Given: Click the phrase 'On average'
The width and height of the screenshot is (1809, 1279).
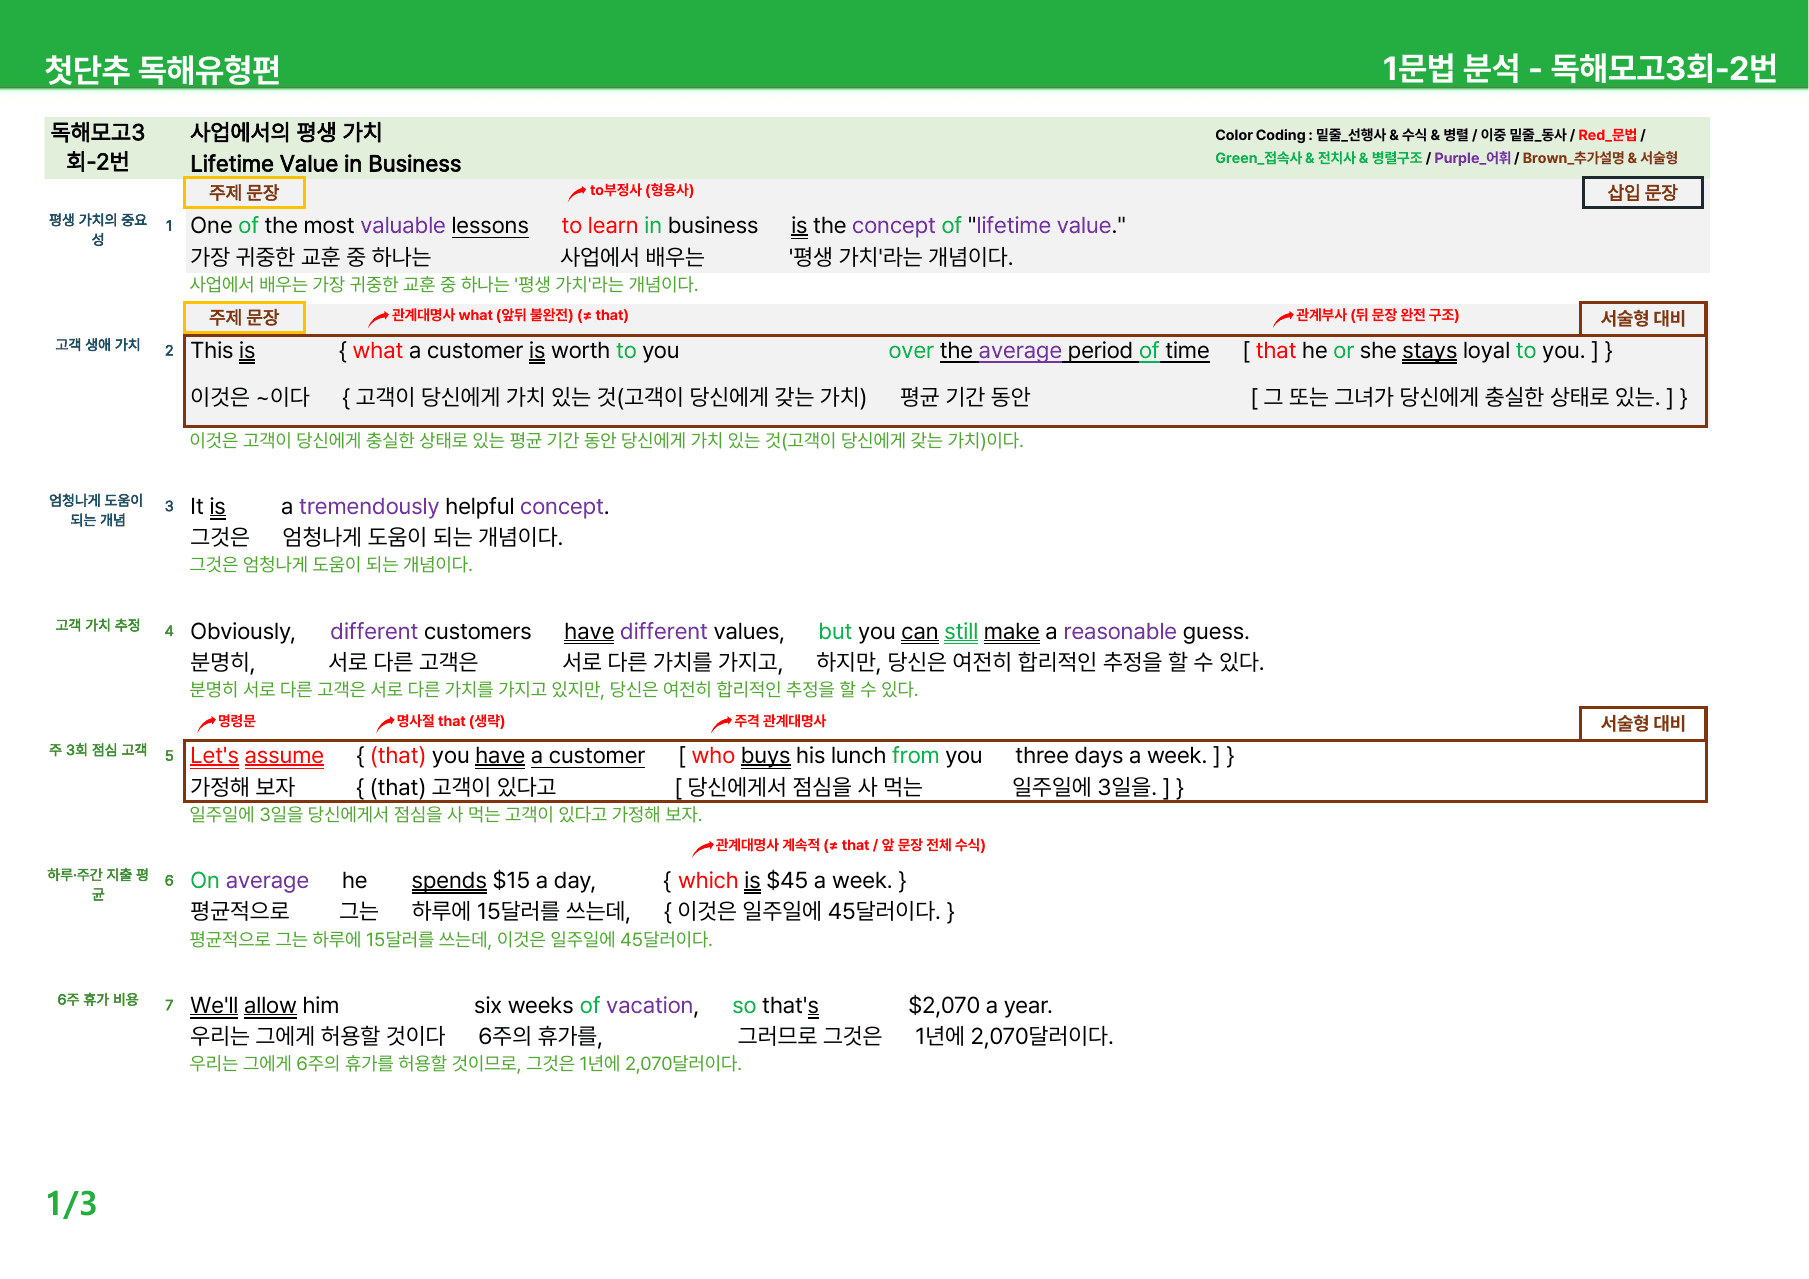Looking at the screenshot, I should [x=250, y=881].
